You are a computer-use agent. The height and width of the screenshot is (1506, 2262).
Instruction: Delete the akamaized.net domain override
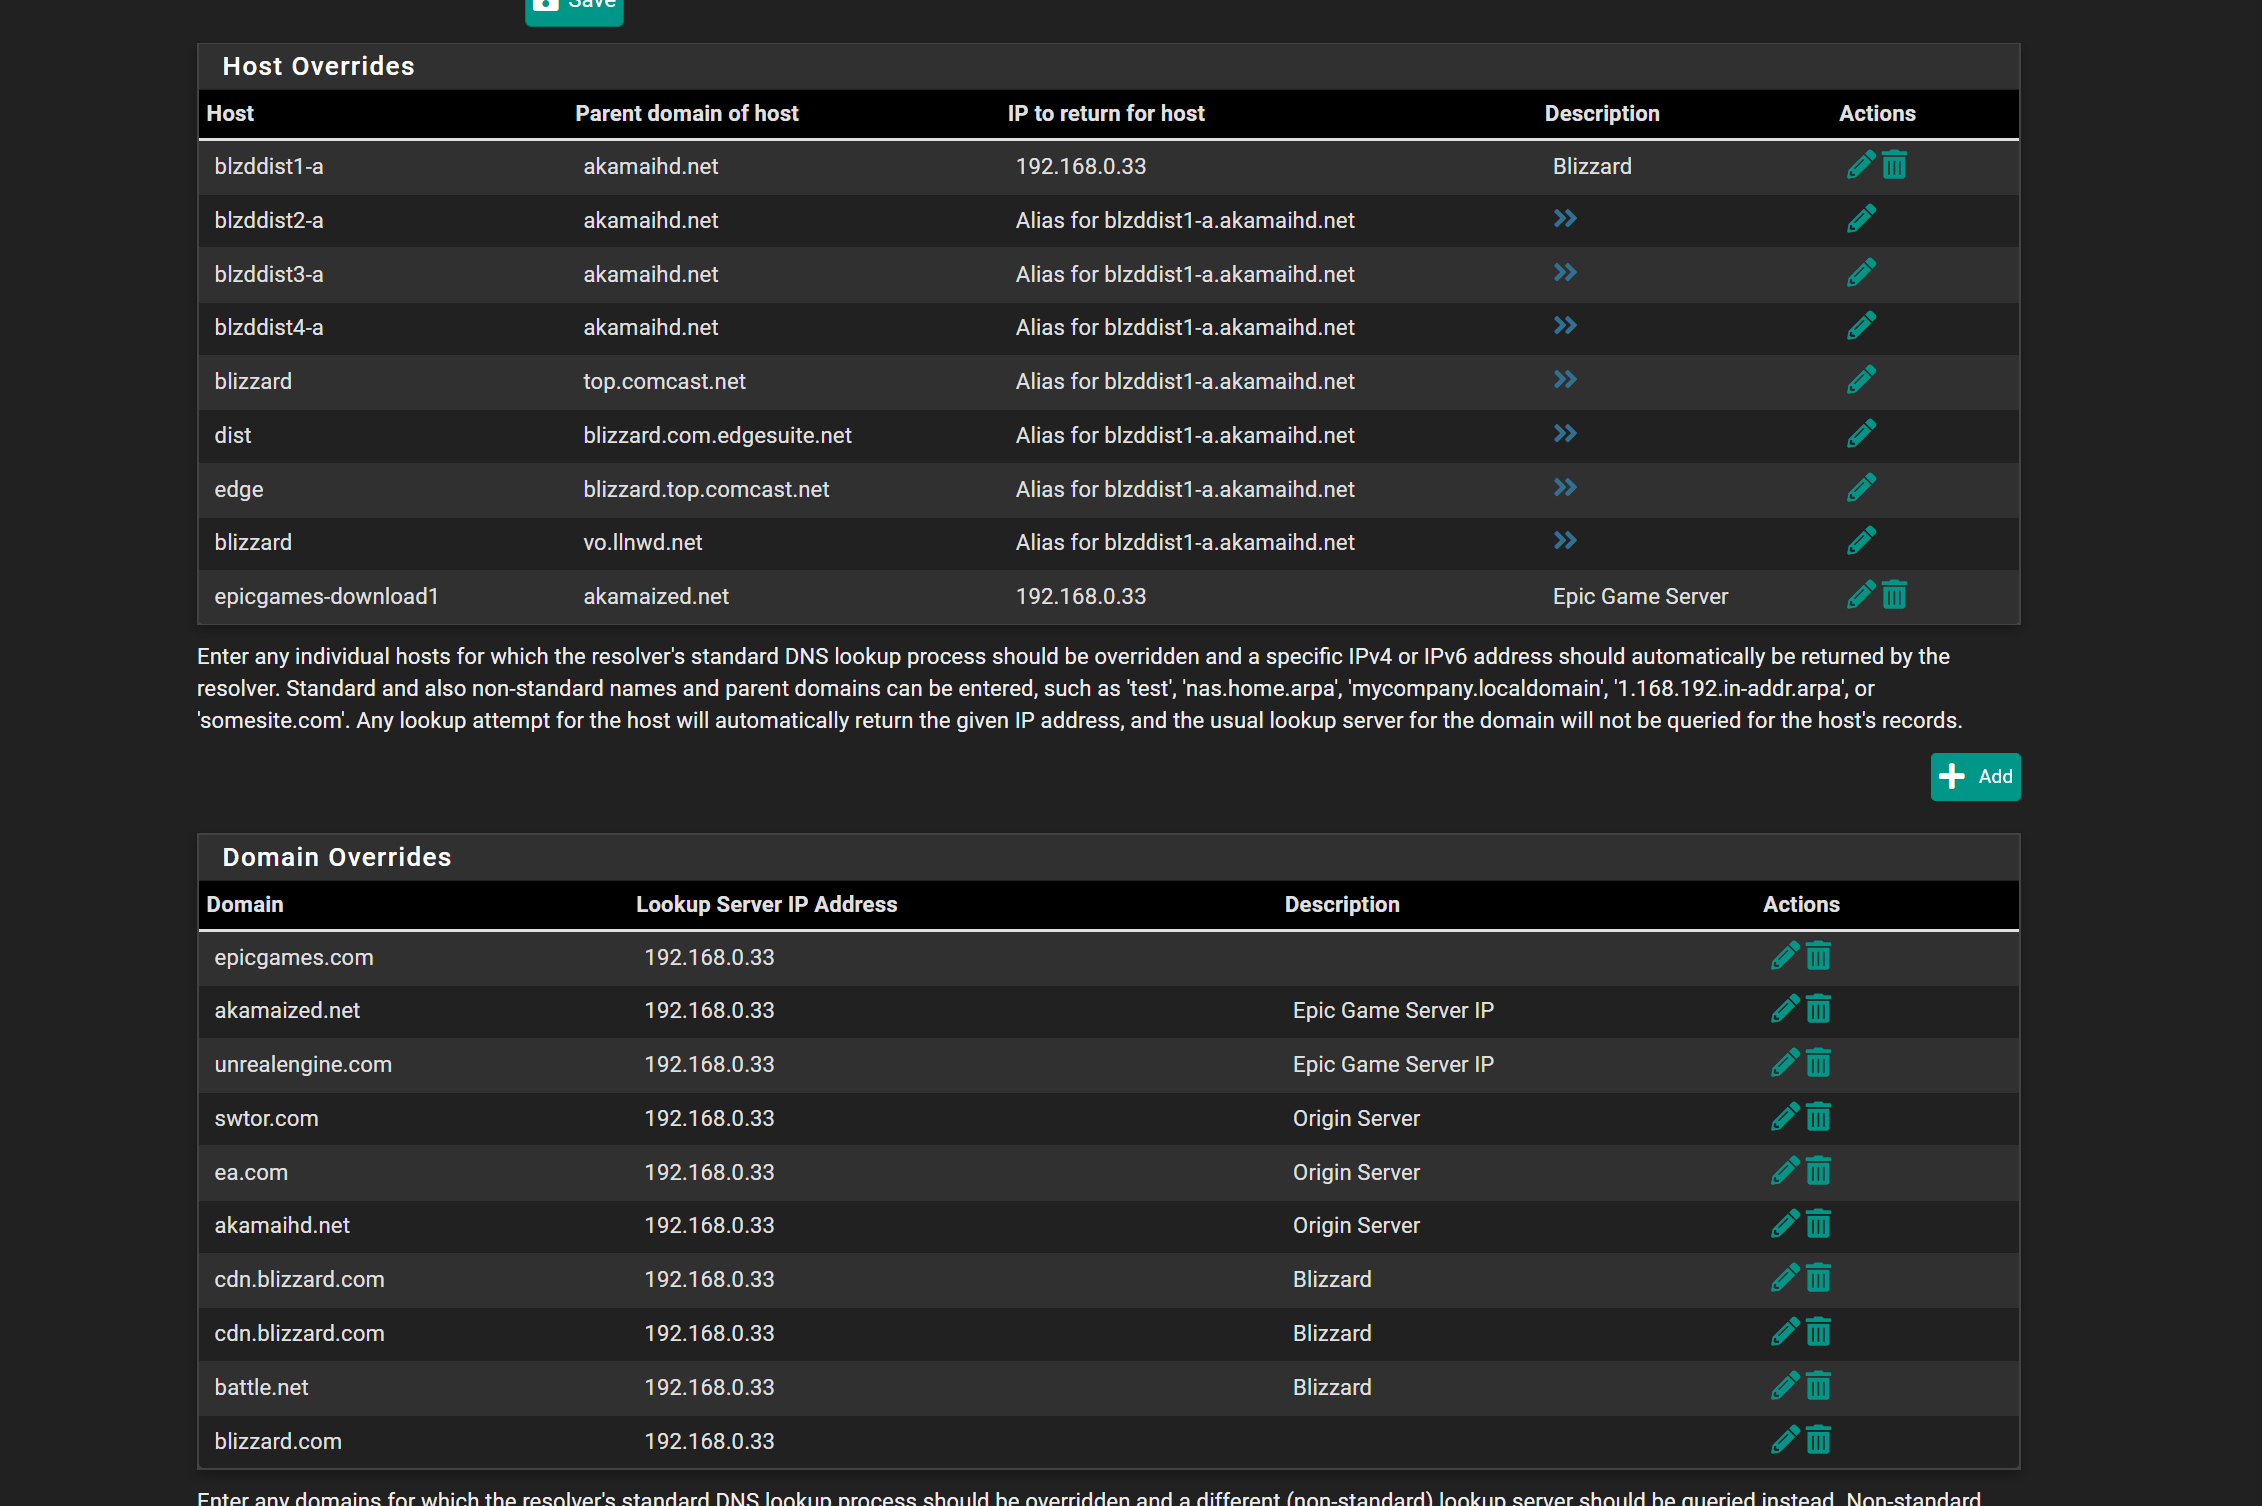tap(1818, 1009)
